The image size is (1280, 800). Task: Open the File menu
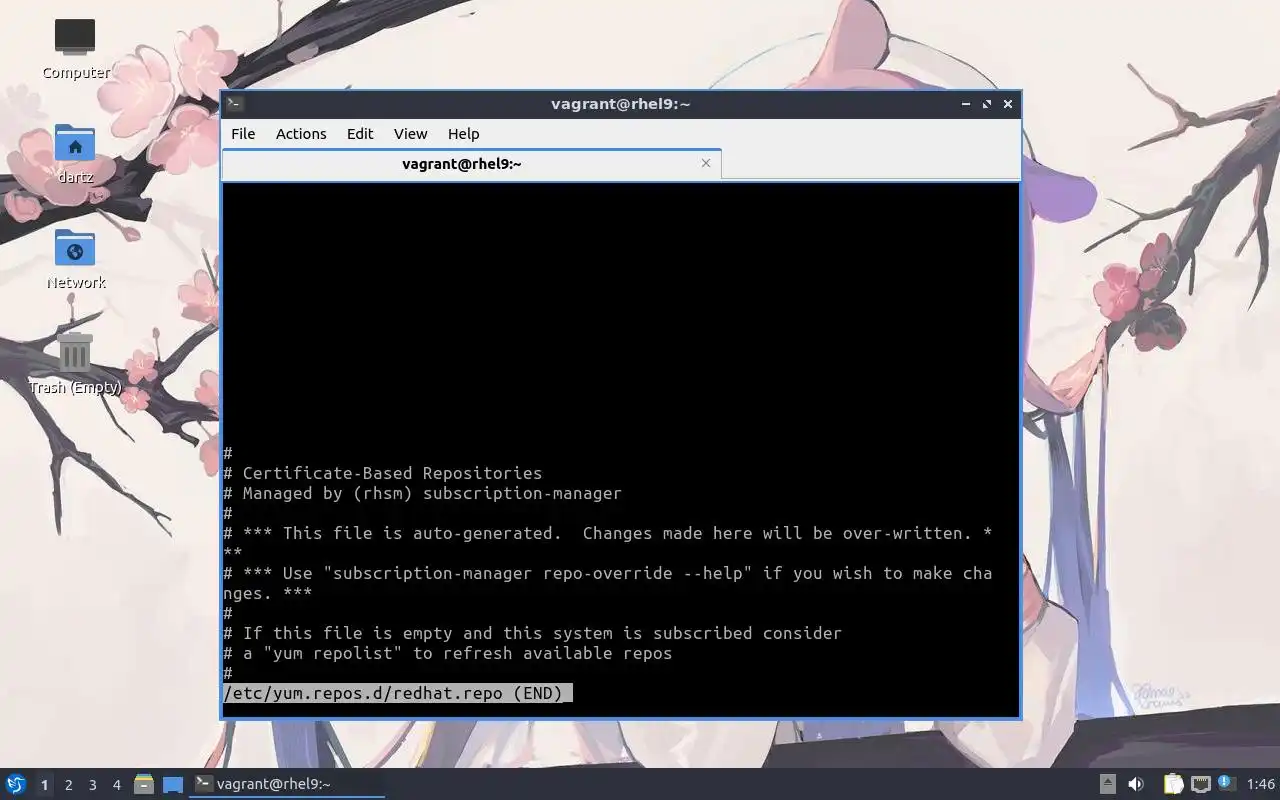coord(243,134)
